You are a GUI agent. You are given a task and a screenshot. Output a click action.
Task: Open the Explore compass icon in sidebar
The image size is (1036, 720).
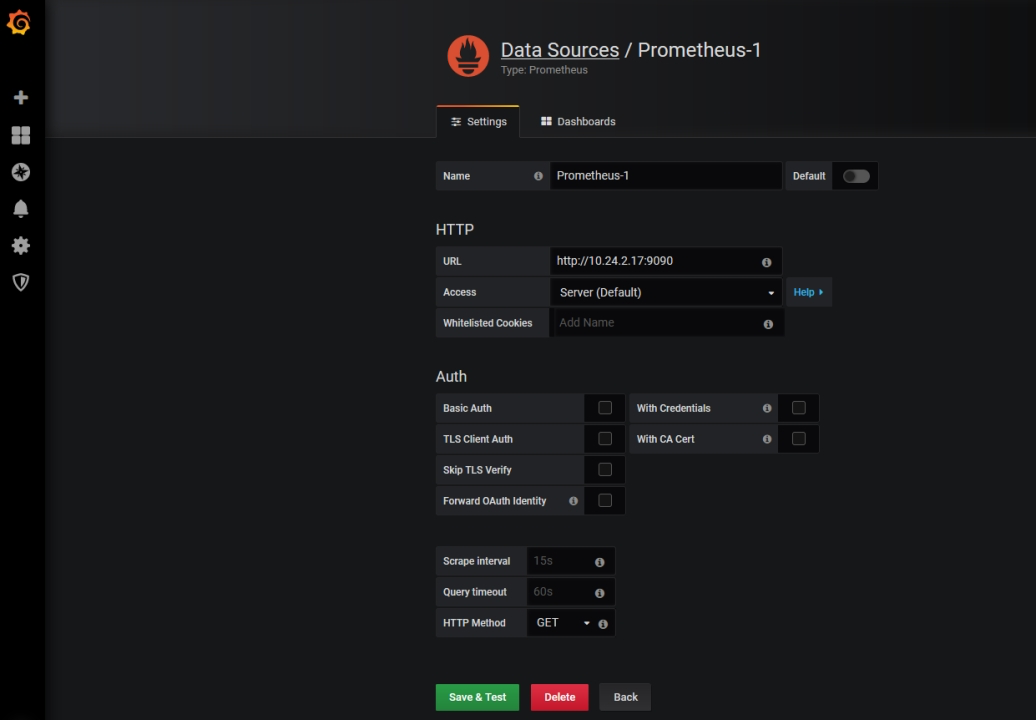(20, 172)
